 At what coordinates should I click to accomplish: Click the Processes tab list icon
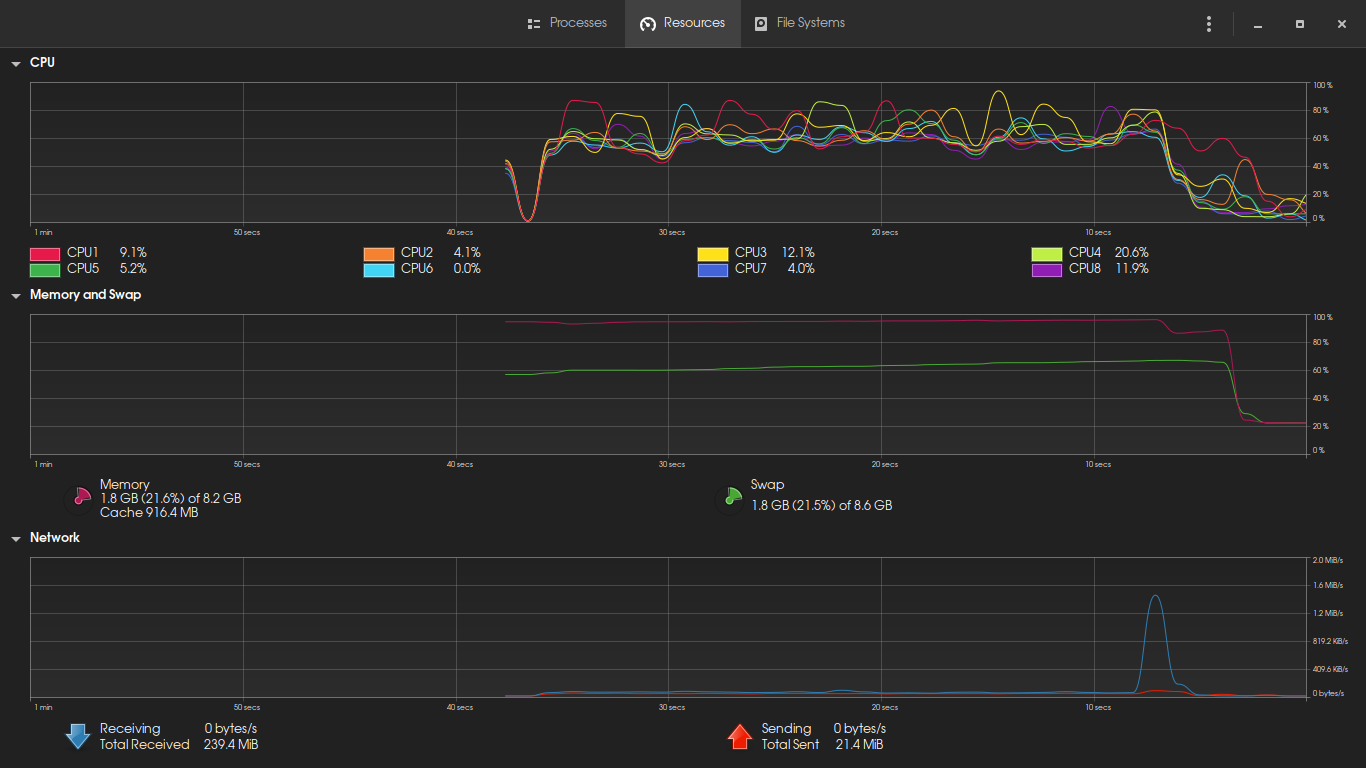click(x=534, y=23)
